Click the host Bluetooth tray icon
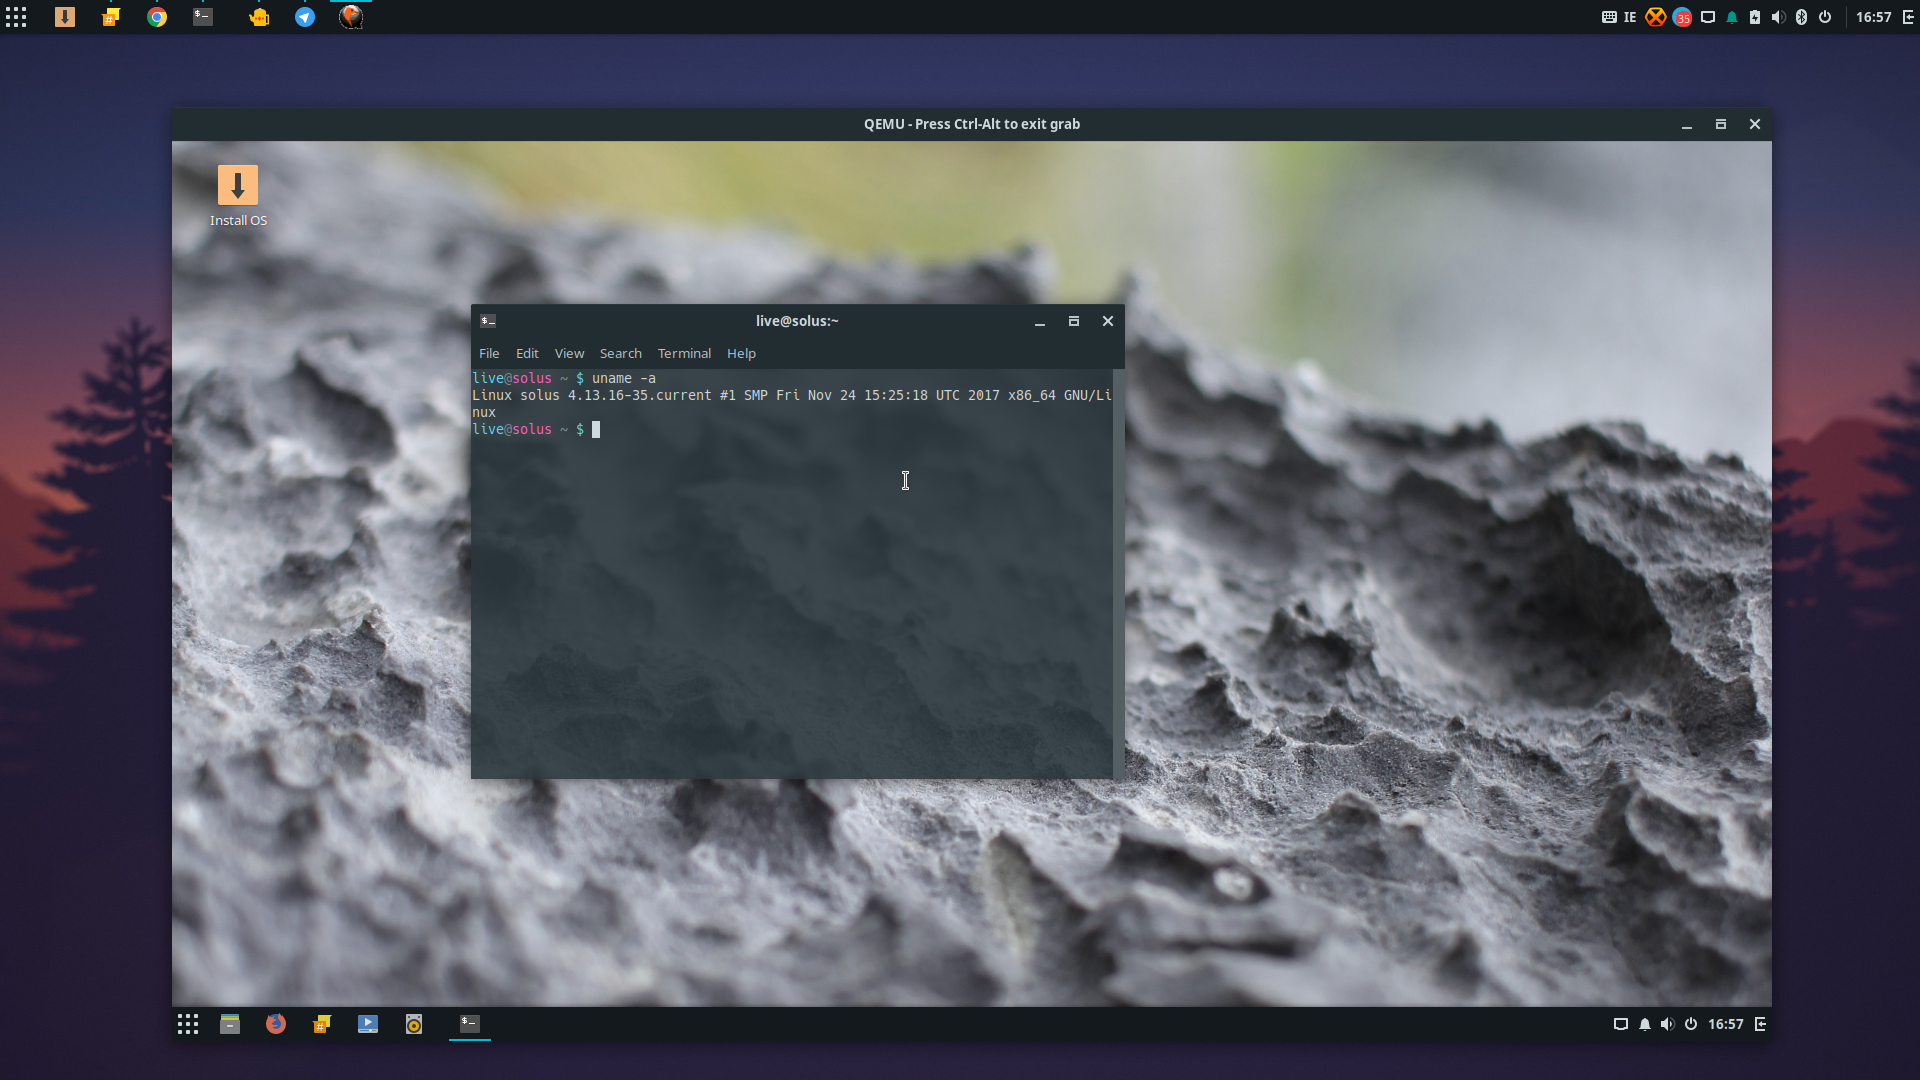 click(1801, 17)
